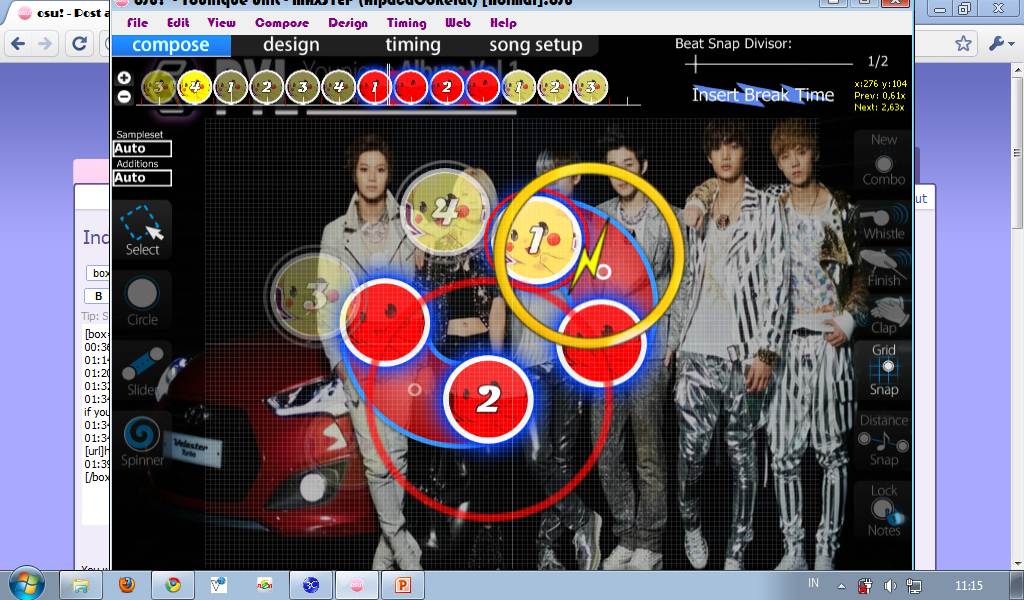Toggle New Combo option

point(884,160)
